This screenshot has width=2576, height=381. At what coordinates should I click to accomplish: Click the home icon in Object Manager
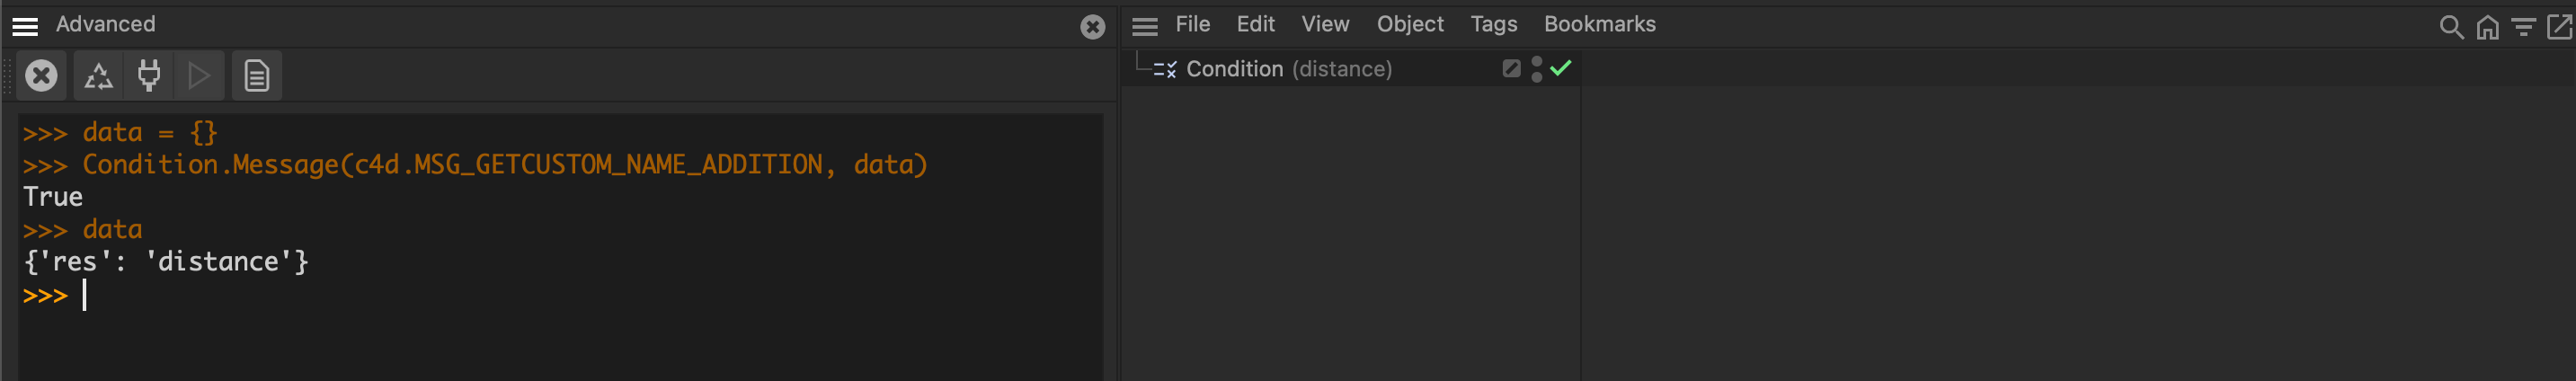point(2487,27)
